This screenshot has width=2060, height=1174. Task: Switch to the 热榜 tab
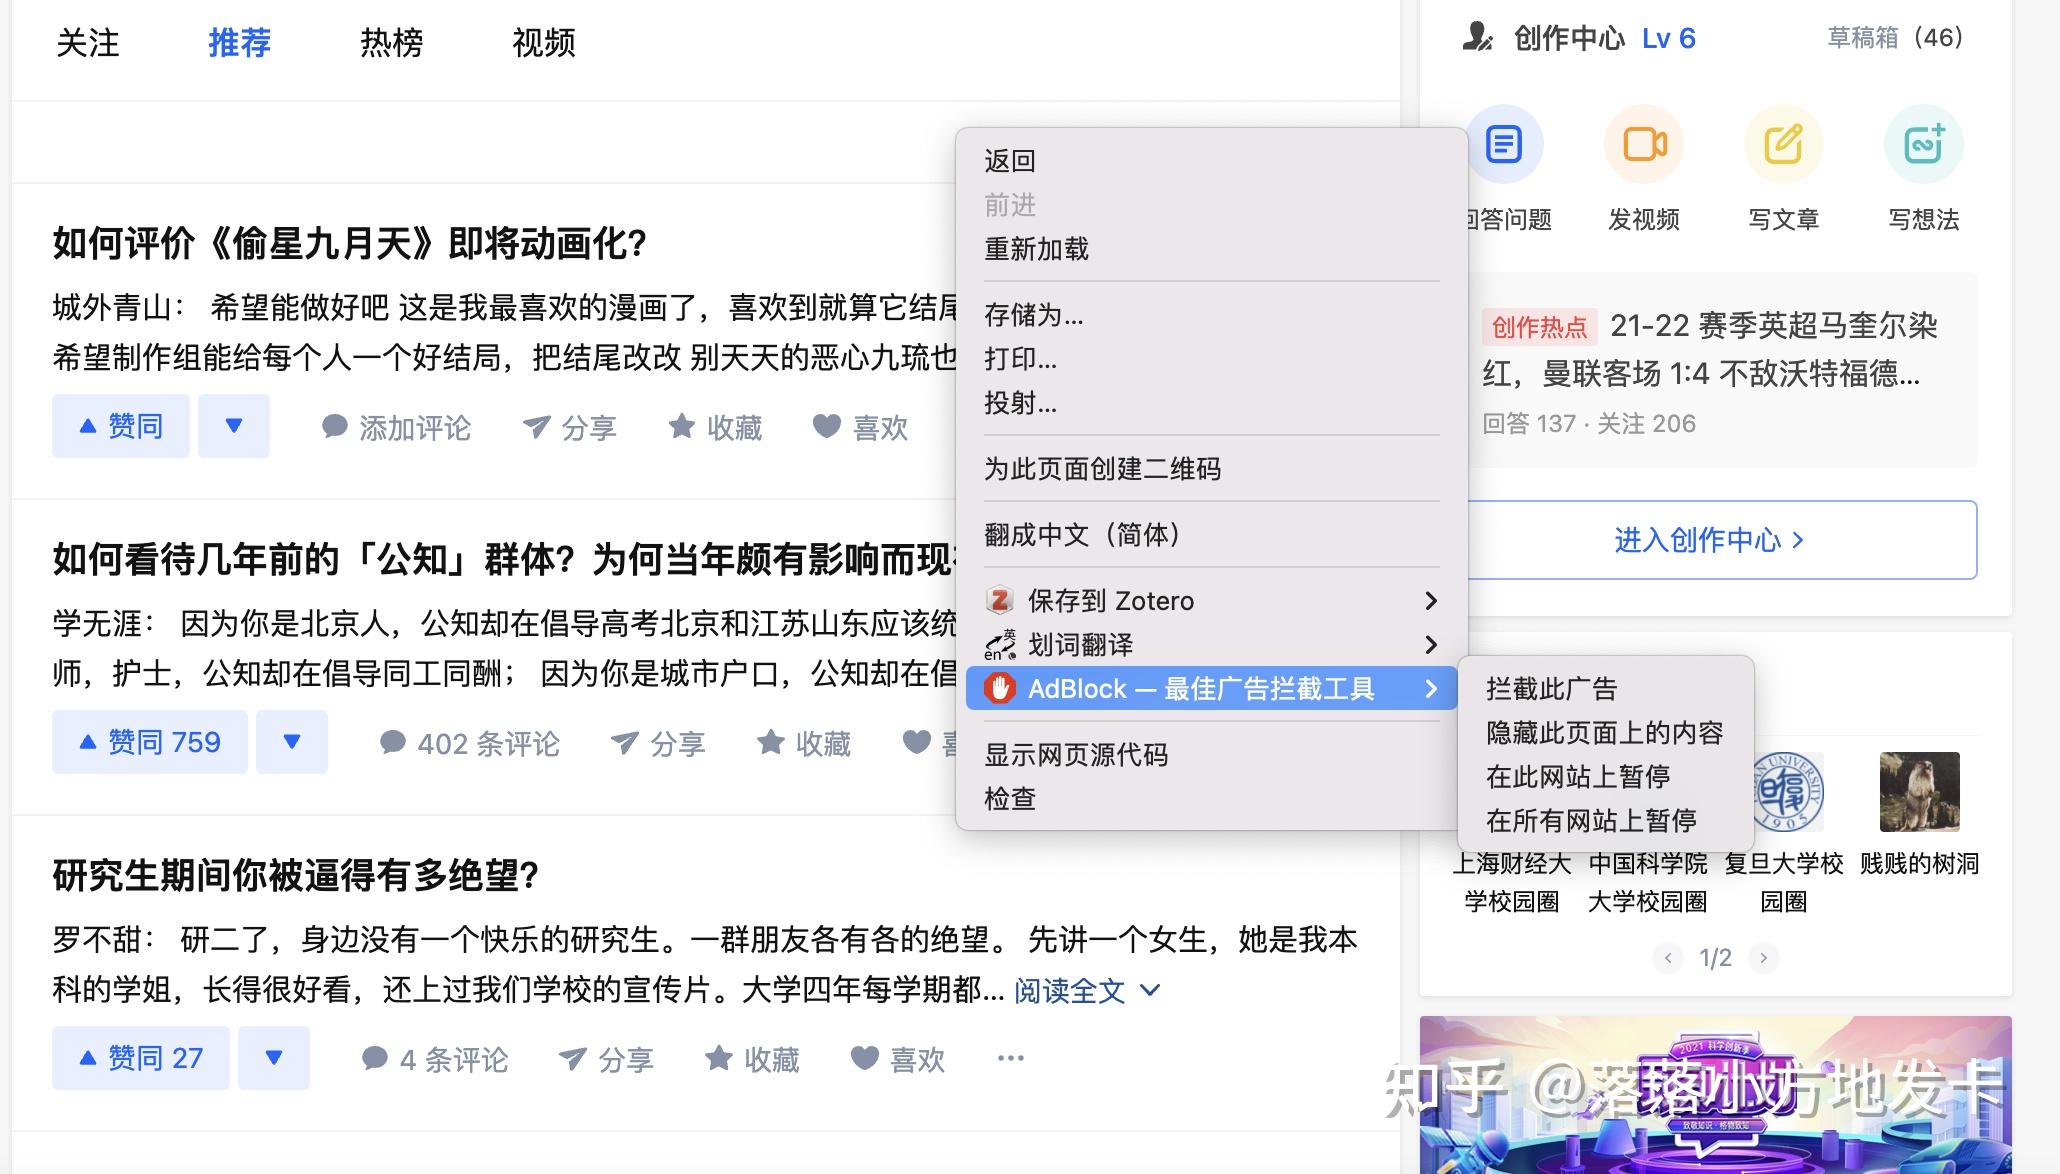point(391,43)
